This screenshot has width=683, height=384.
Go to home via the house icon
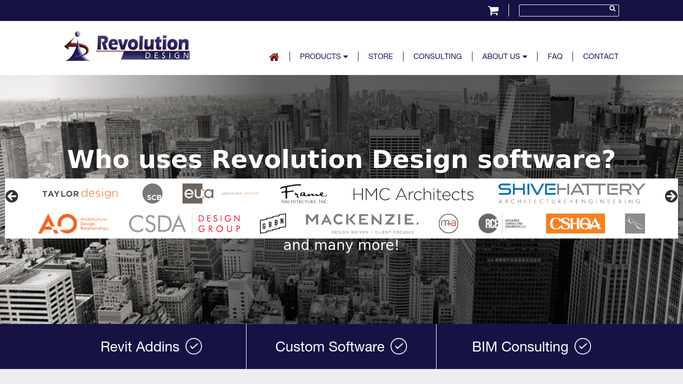(274, 57)
